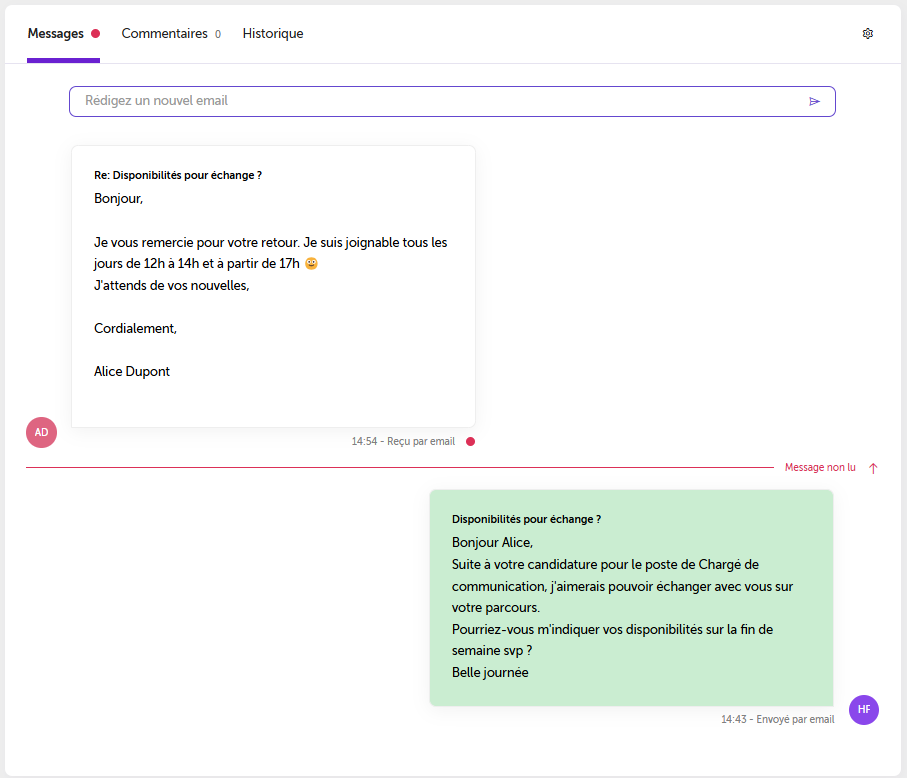Click the HF sender avatar
The image size is (907, 778).
864,710
